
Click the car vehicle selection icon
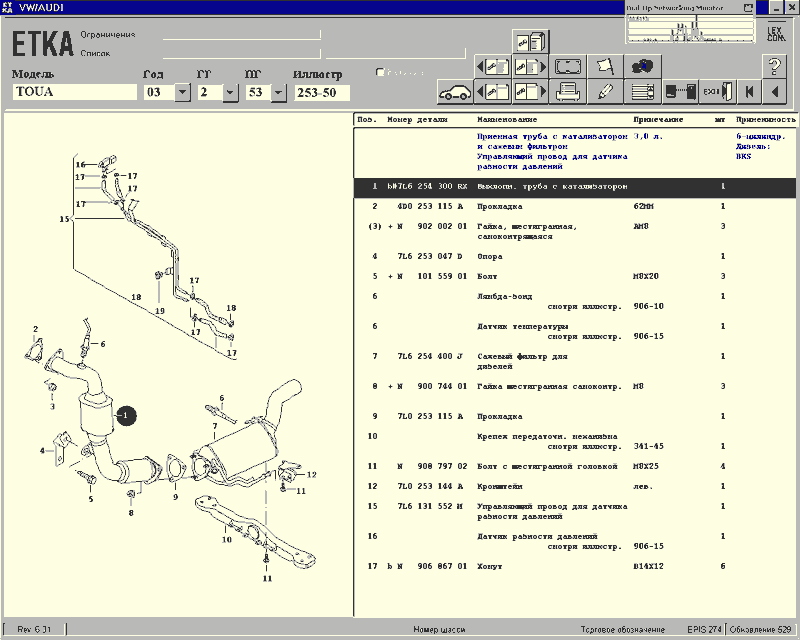coord(455,93)
